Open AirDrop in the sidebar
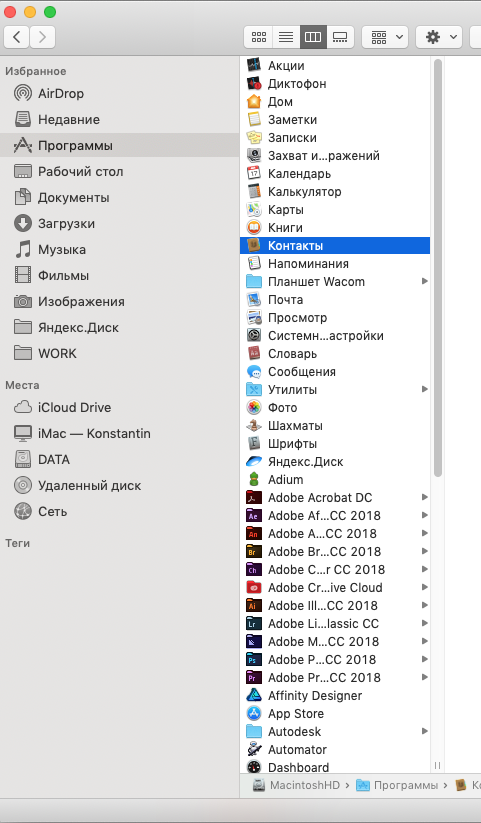Screen dimensions: 481x823 click(120, 93)
